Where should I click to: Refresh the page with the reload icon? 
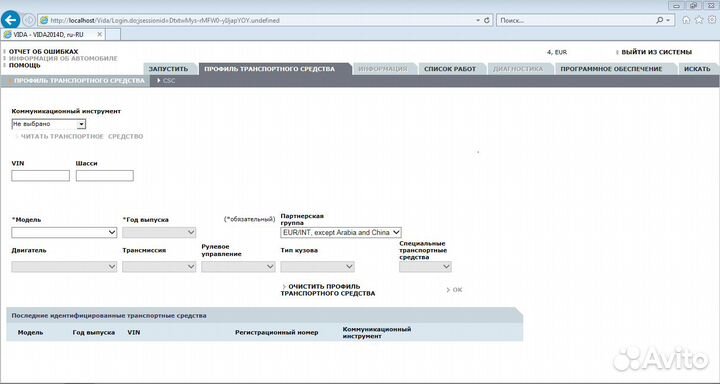point(487,20)
